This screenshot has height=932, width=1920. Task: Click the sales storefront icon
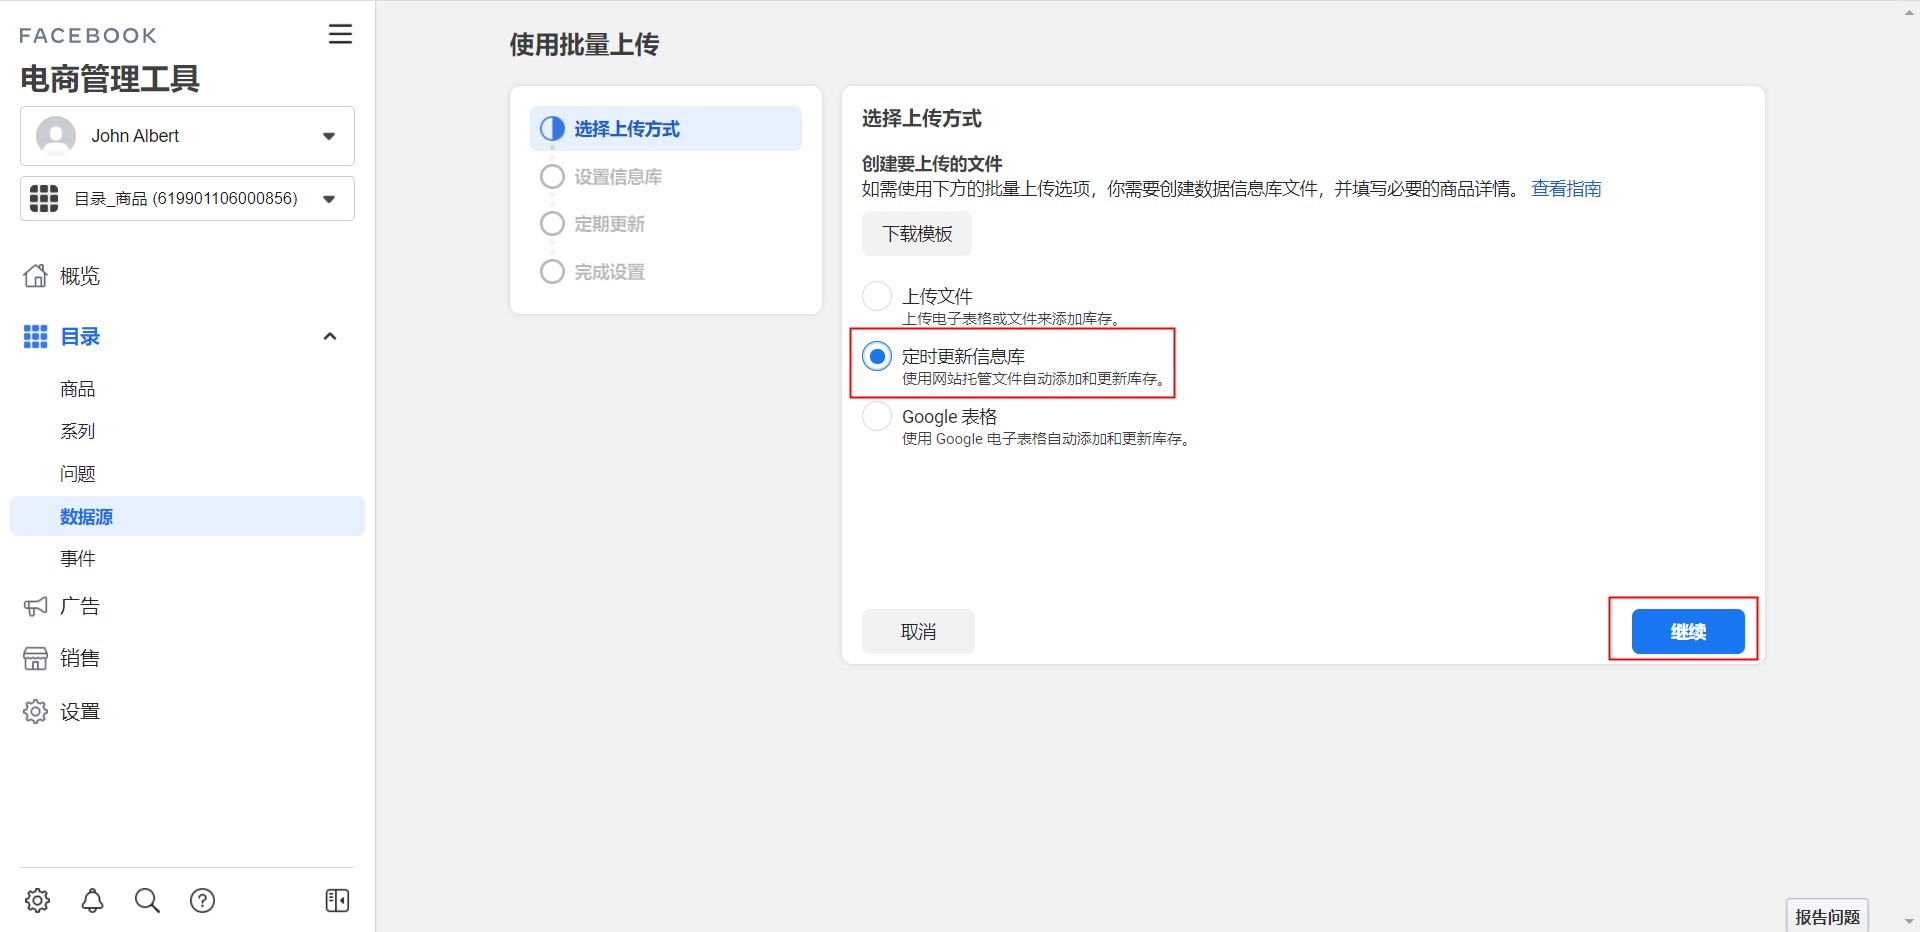pyautogui.click(x=35, y=658)
